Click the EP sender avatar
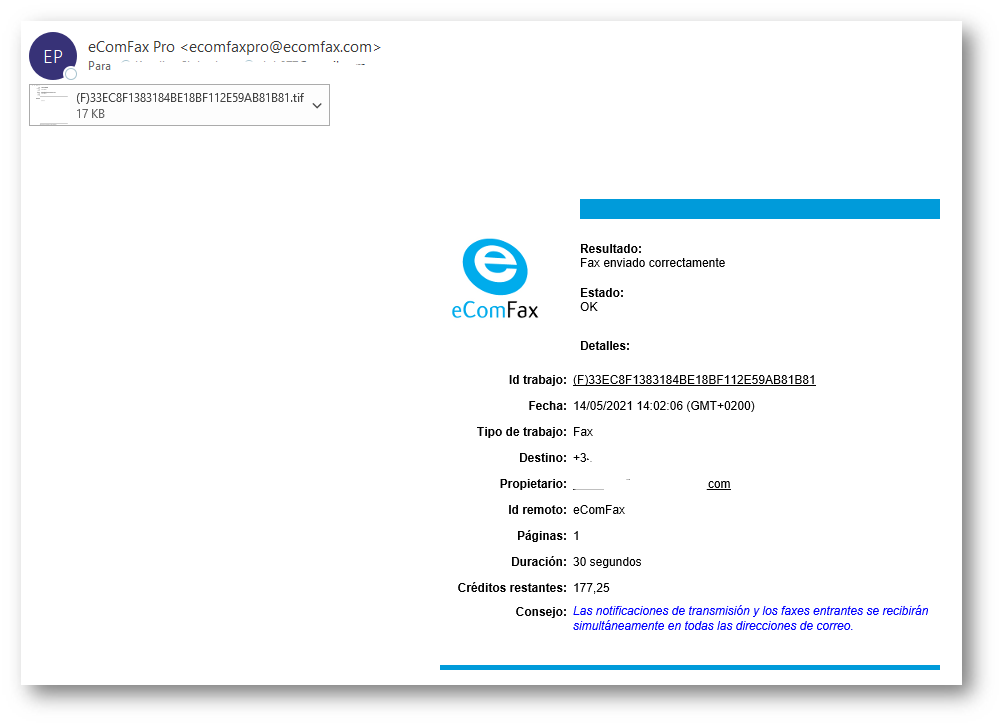 pyautogui.click(x=53, y=56)
